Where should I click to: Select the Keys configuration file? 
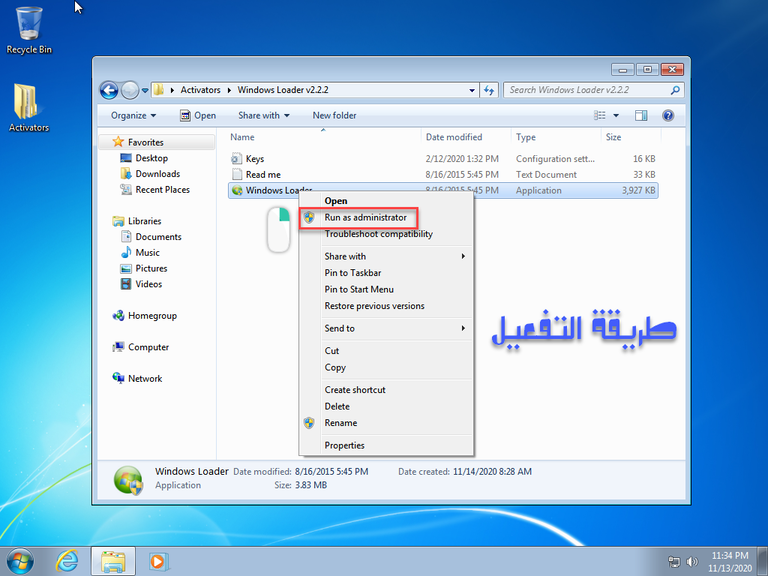pyautogui.click(x=443, y=159)
